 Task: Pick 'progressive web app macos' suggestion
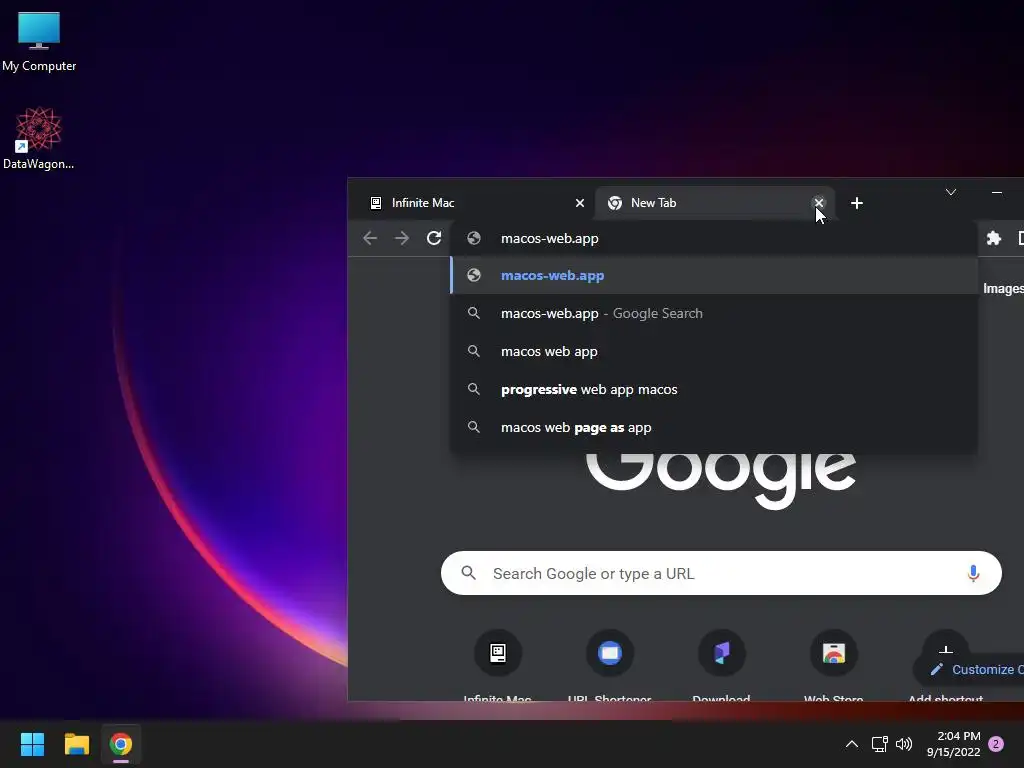pyautogui.click(x=714, y=389)
